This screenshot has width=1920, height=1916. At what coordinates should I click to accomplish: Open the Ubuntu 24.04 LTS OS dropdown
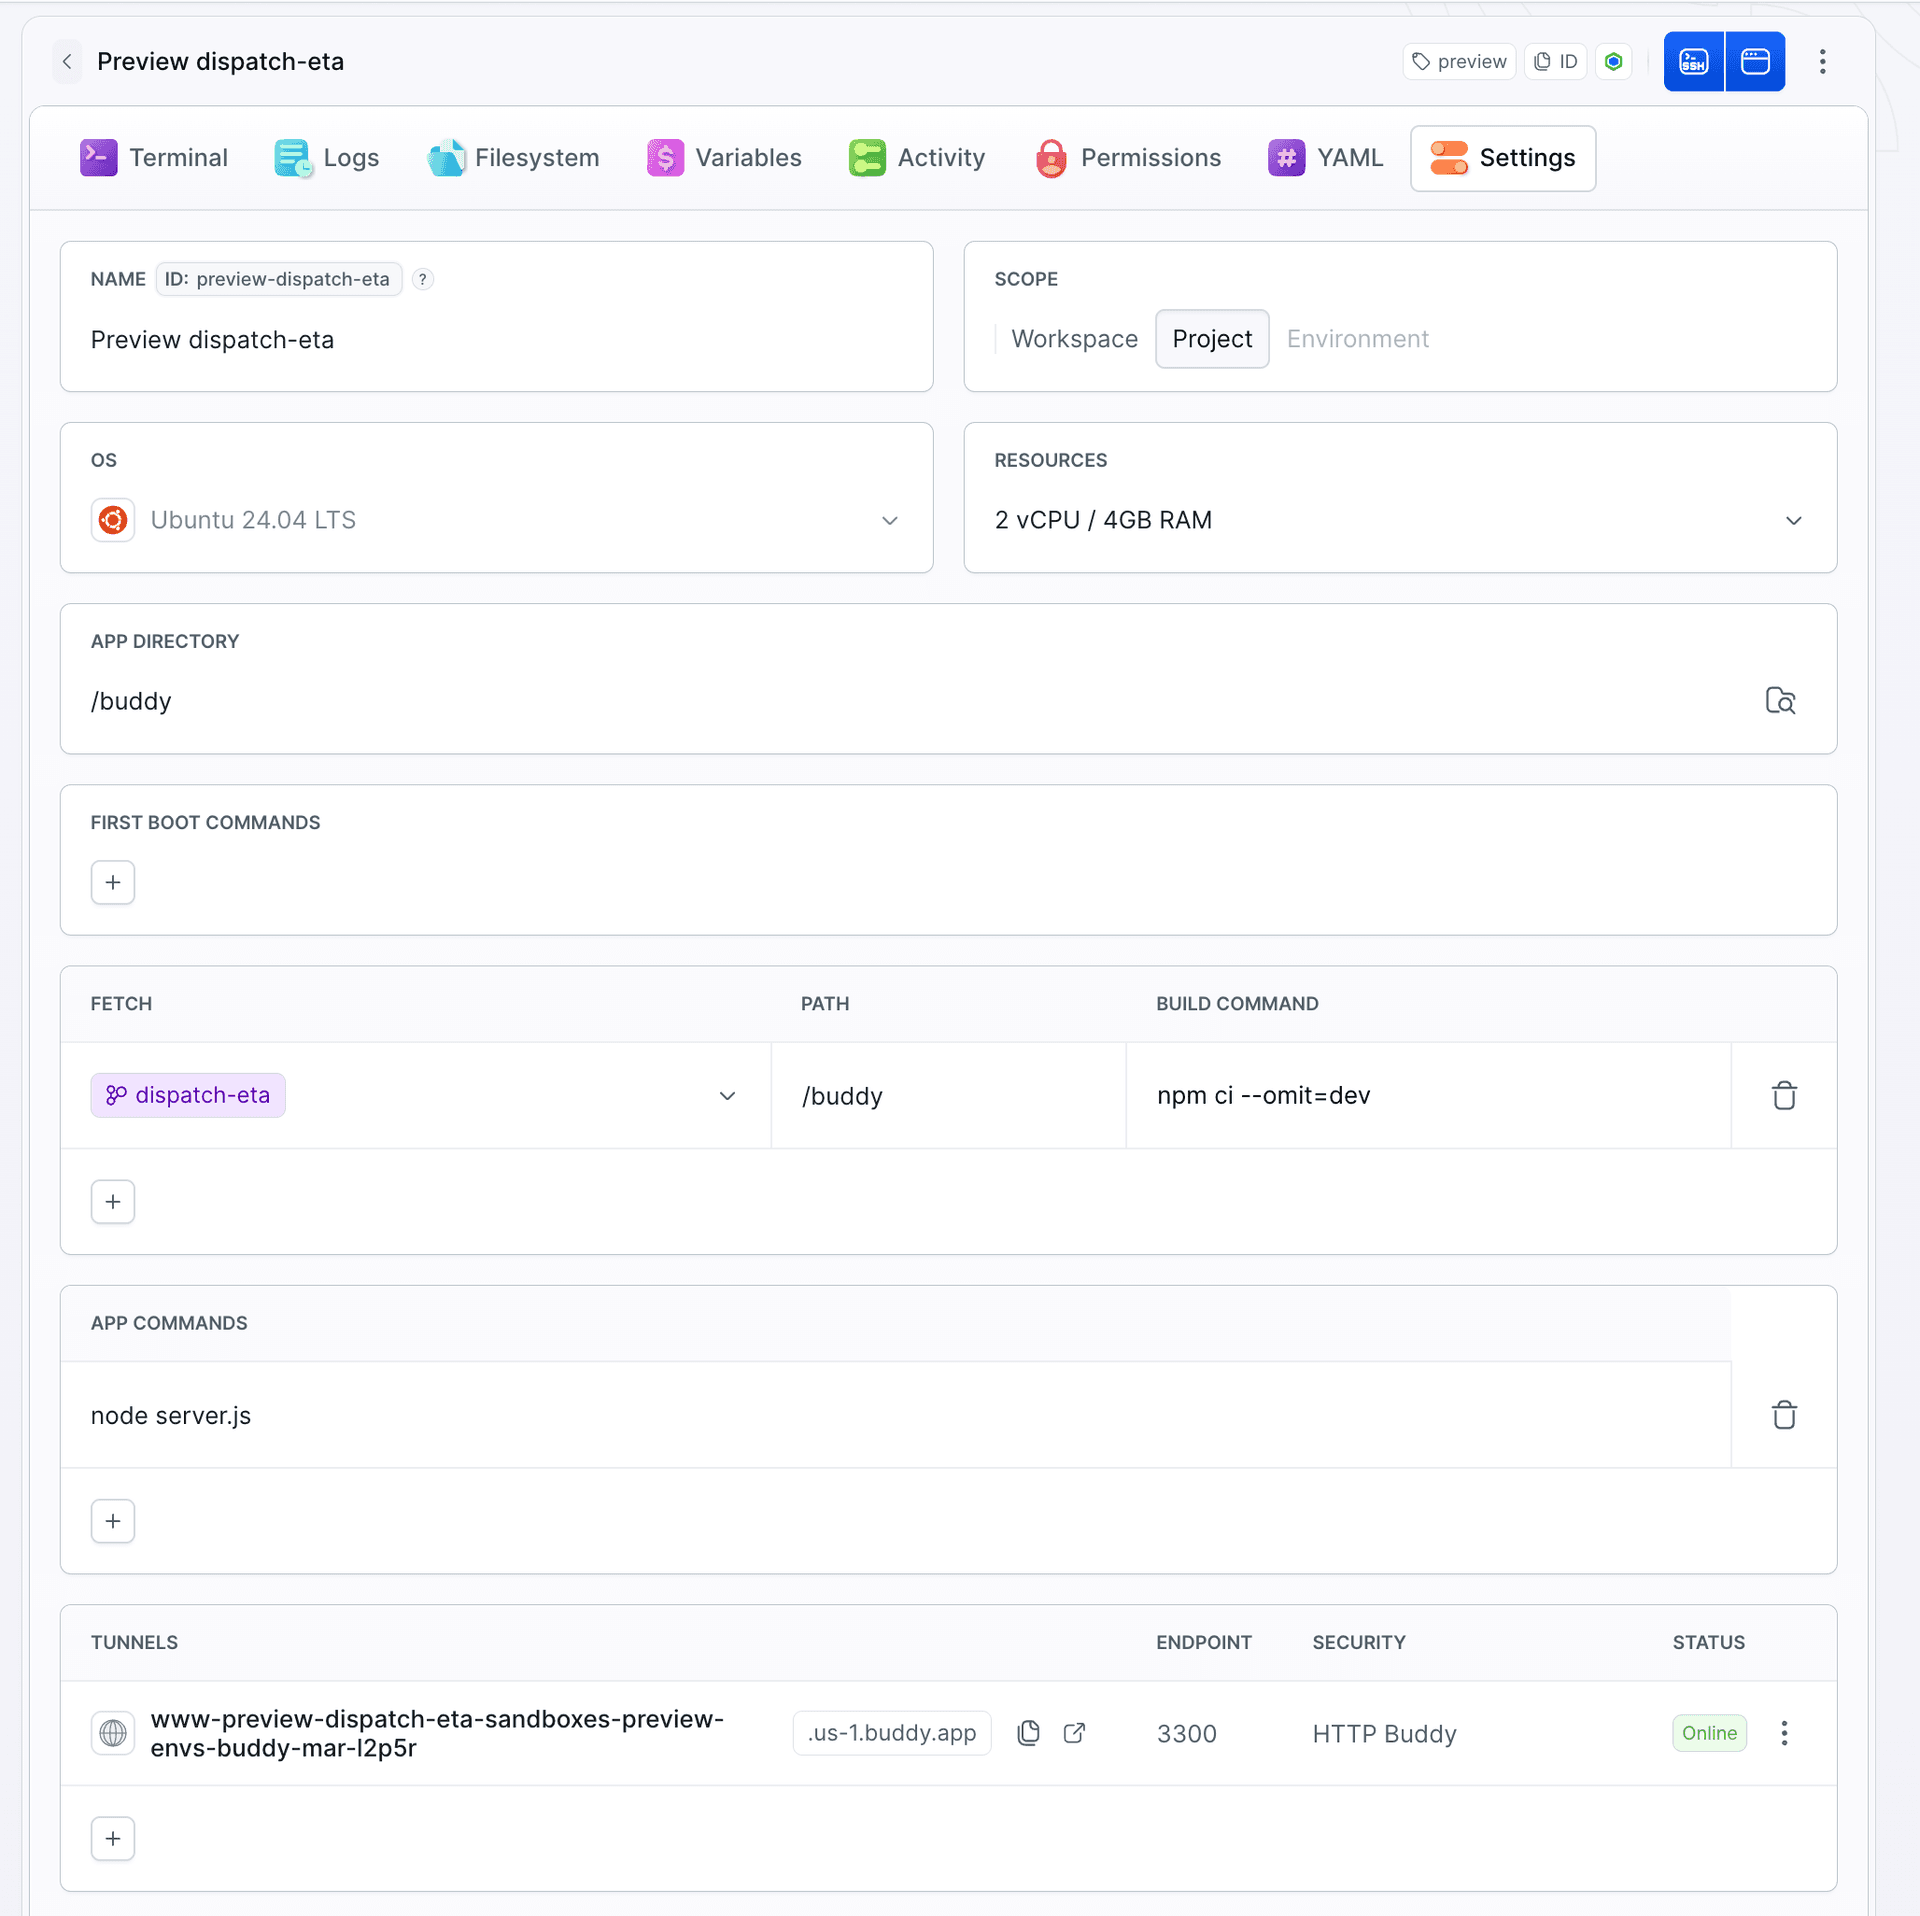click(x=496, y=520)
